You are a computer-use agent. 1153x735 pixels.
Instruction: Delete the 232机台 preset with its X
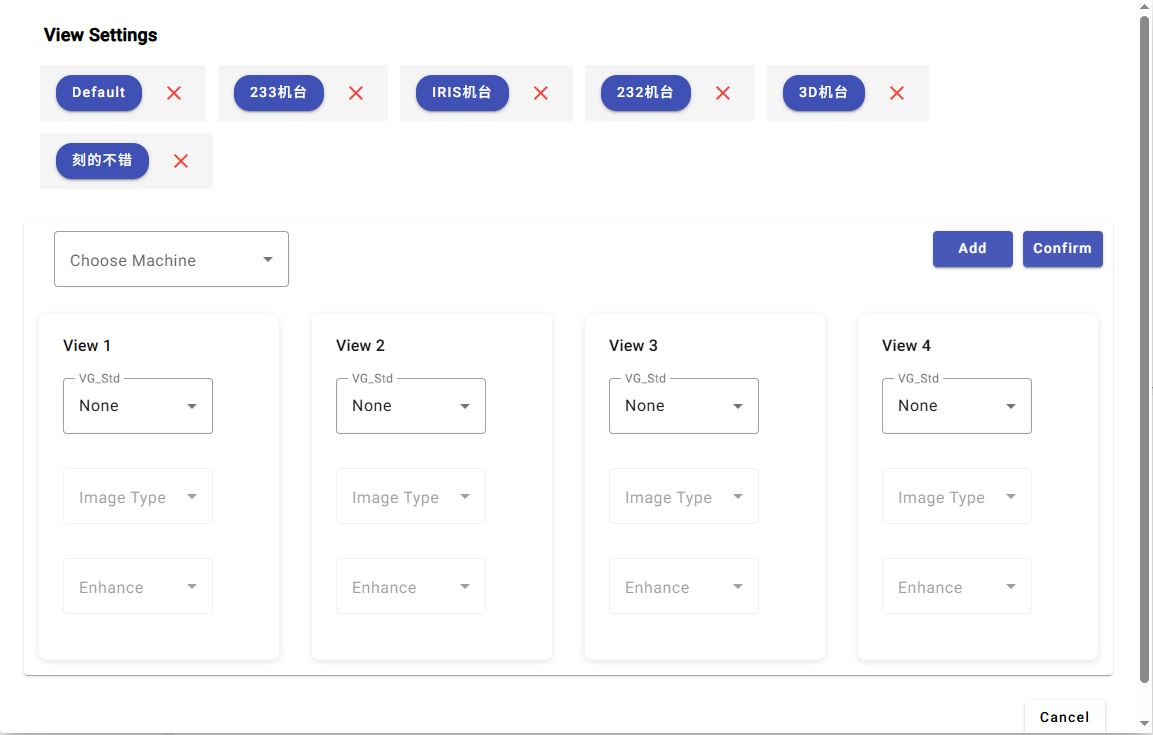723,93
